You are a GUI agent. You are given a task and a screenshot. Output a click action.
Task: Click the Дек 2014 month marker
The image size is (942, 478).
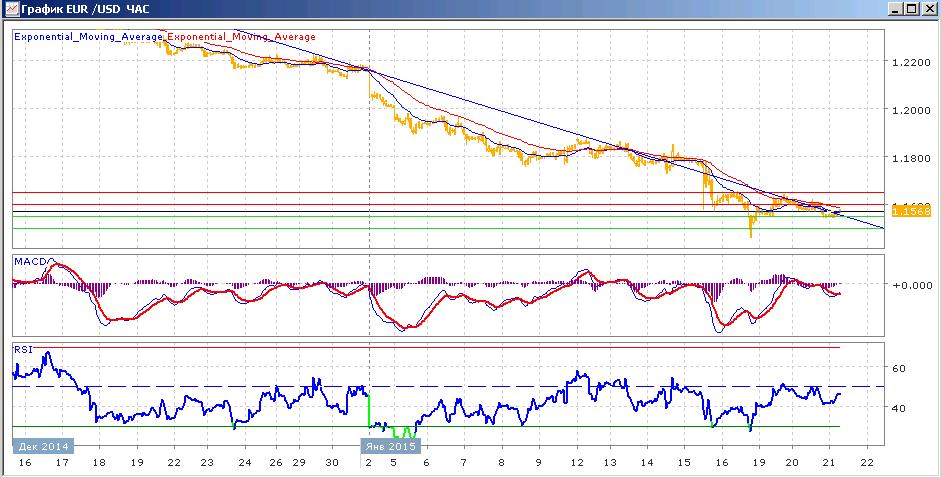[43, 446]
